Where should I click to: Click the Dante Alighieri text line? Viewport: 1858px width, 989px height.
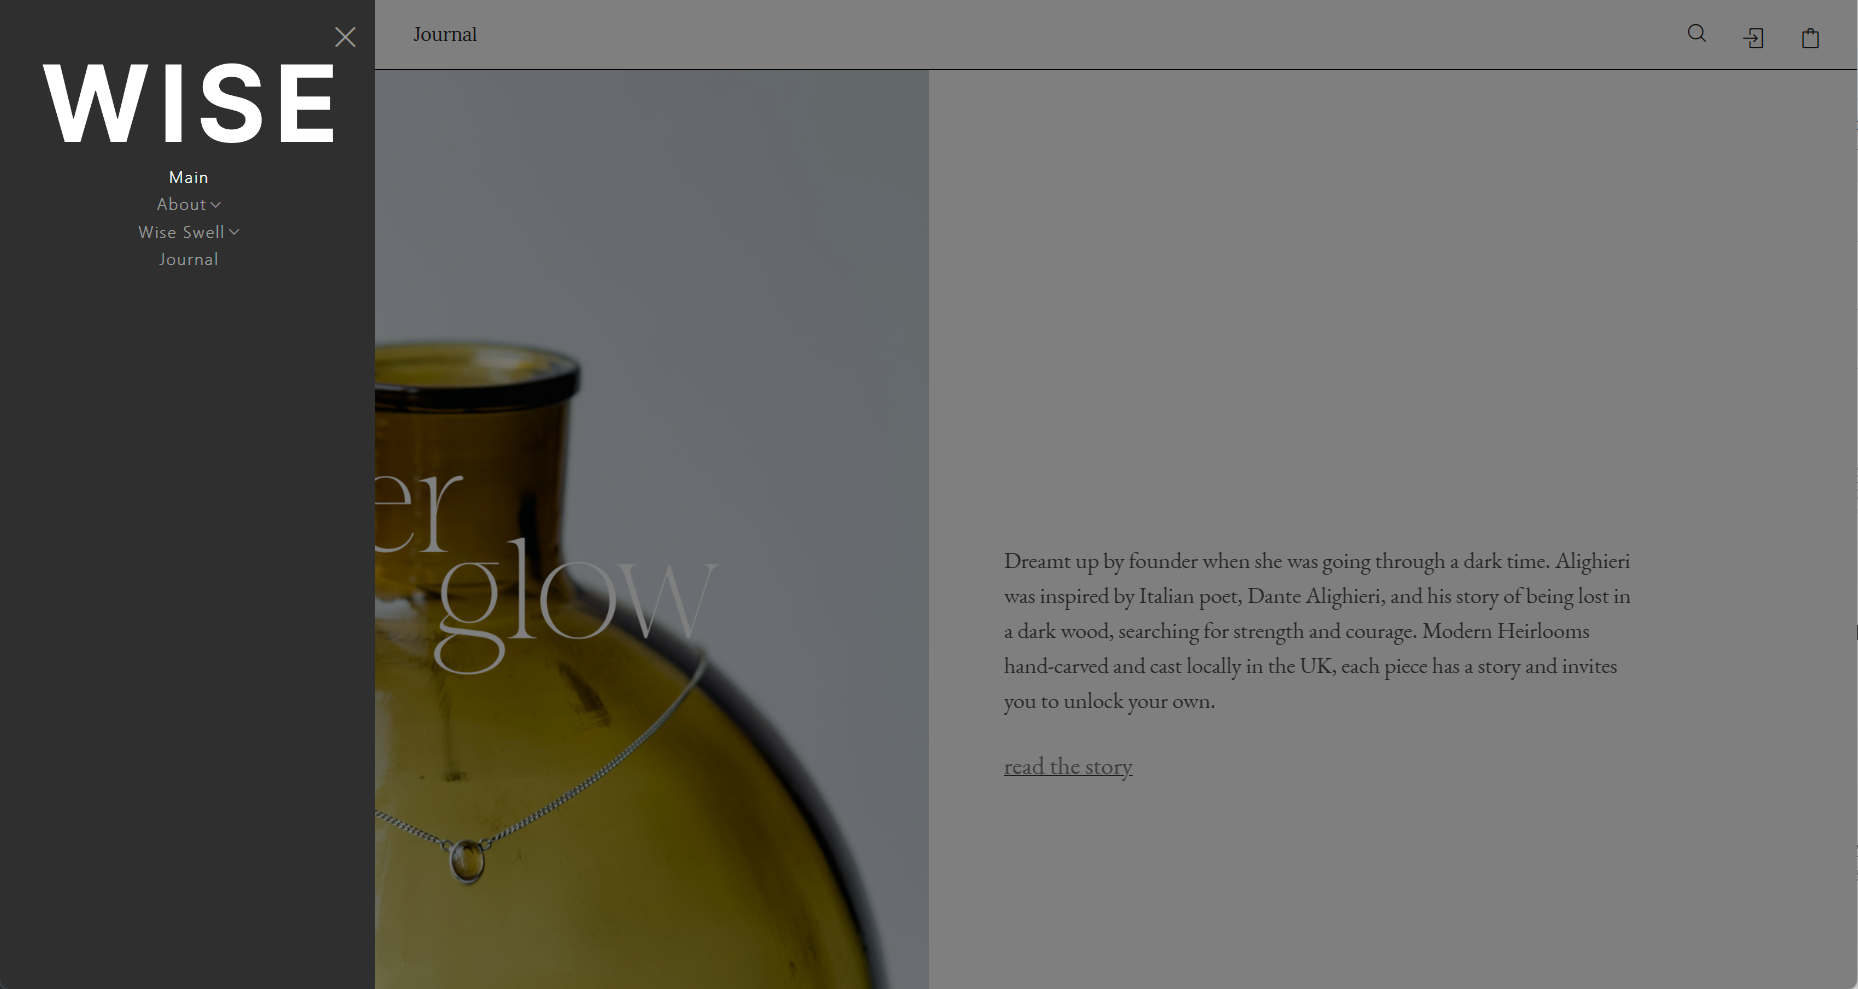1317,596
